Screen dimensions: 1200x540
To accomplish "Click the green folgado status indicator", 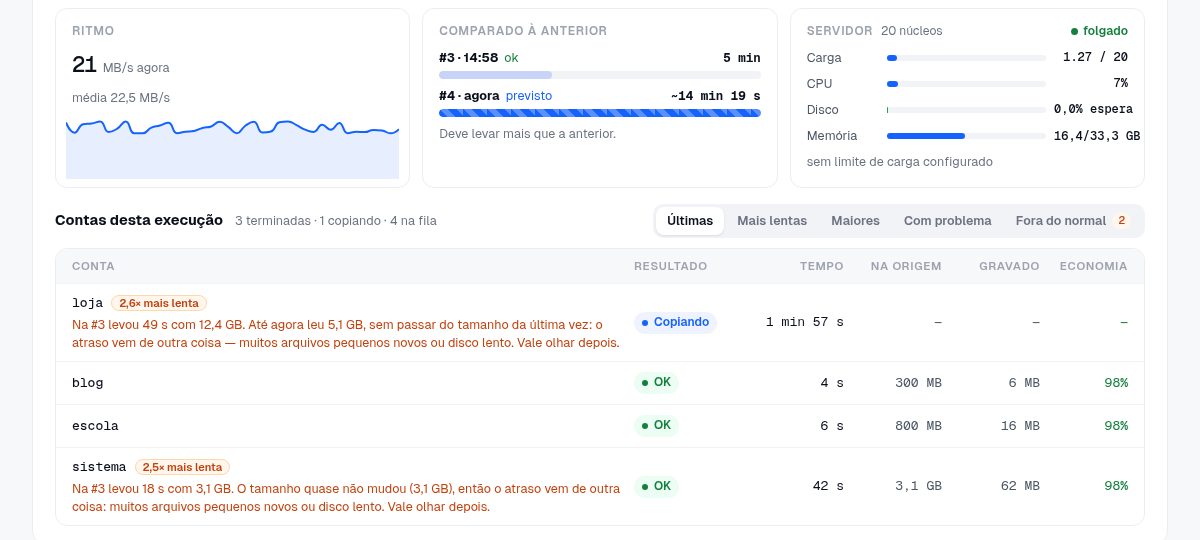I will 1099,31.
